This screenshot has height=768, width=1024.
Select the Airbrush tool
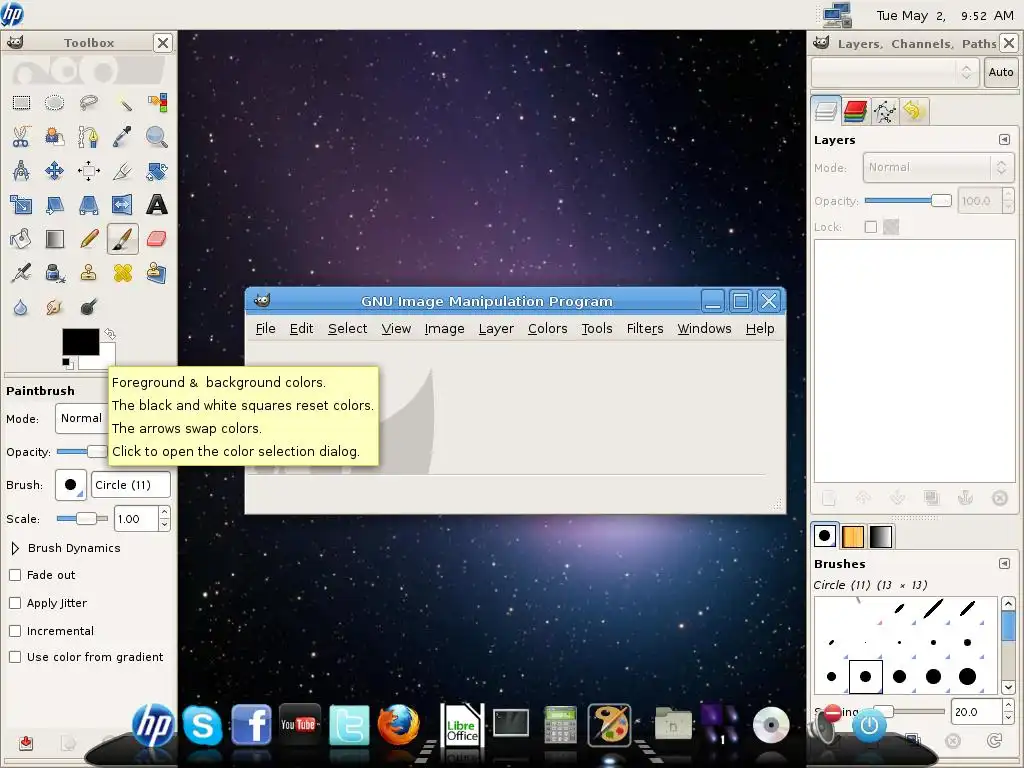point(21,273)
